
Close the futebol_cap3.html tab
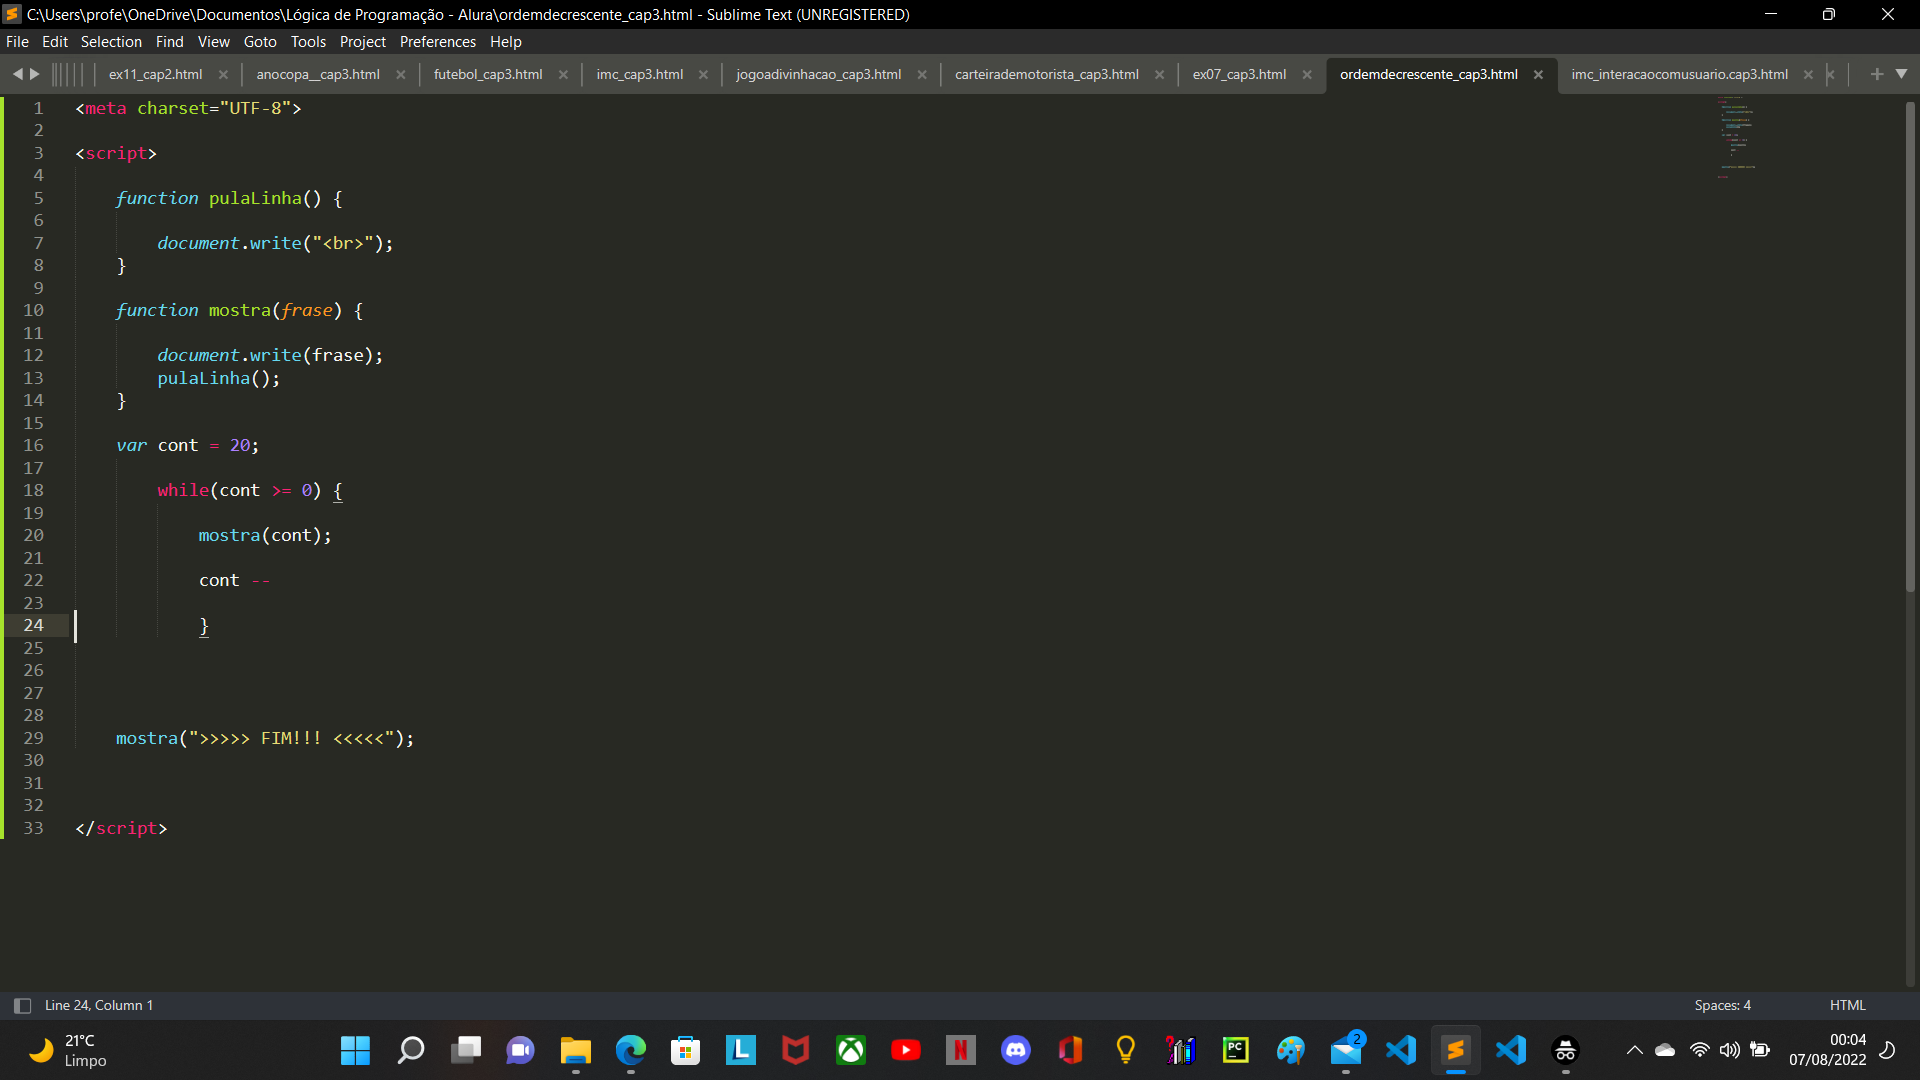[563, 75]
